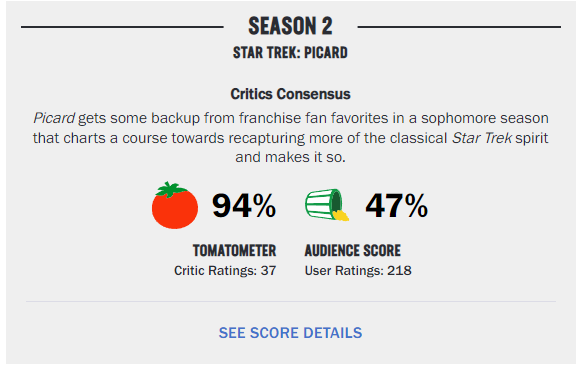Click the spilled popcorn bucket icon
583x369 pixels.
tap(327, 205)
